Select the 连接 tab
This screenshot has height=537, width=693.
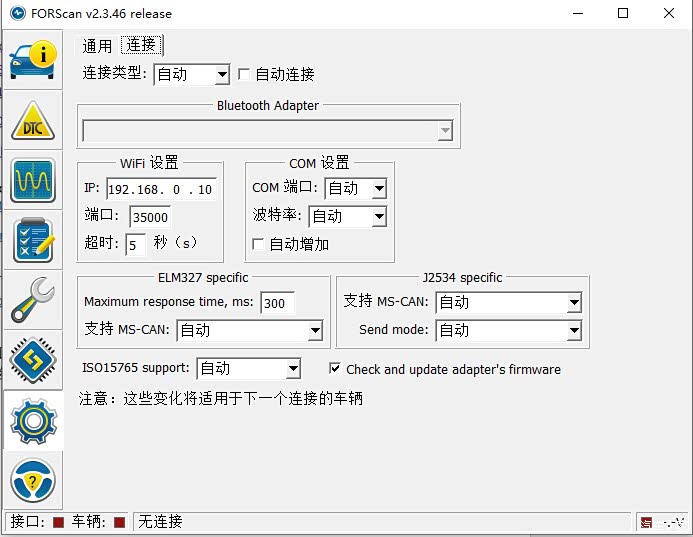point(141,45)
